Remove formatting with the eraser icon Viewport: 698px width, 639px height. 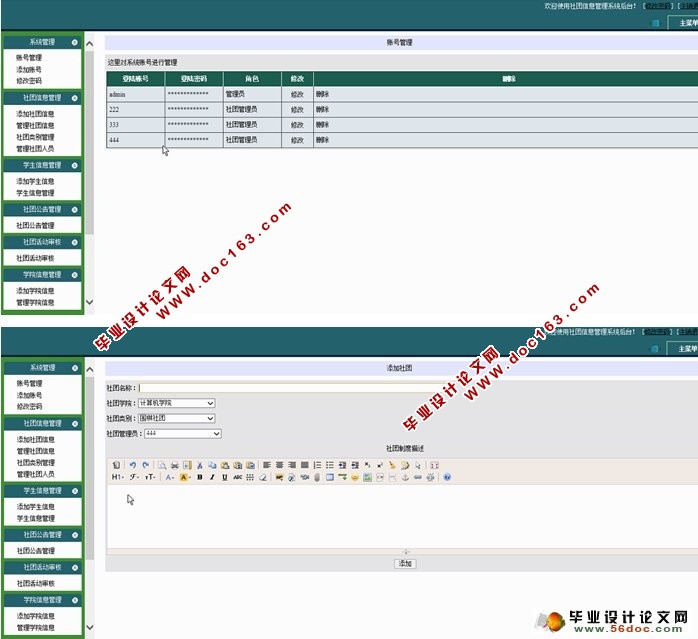263,477
